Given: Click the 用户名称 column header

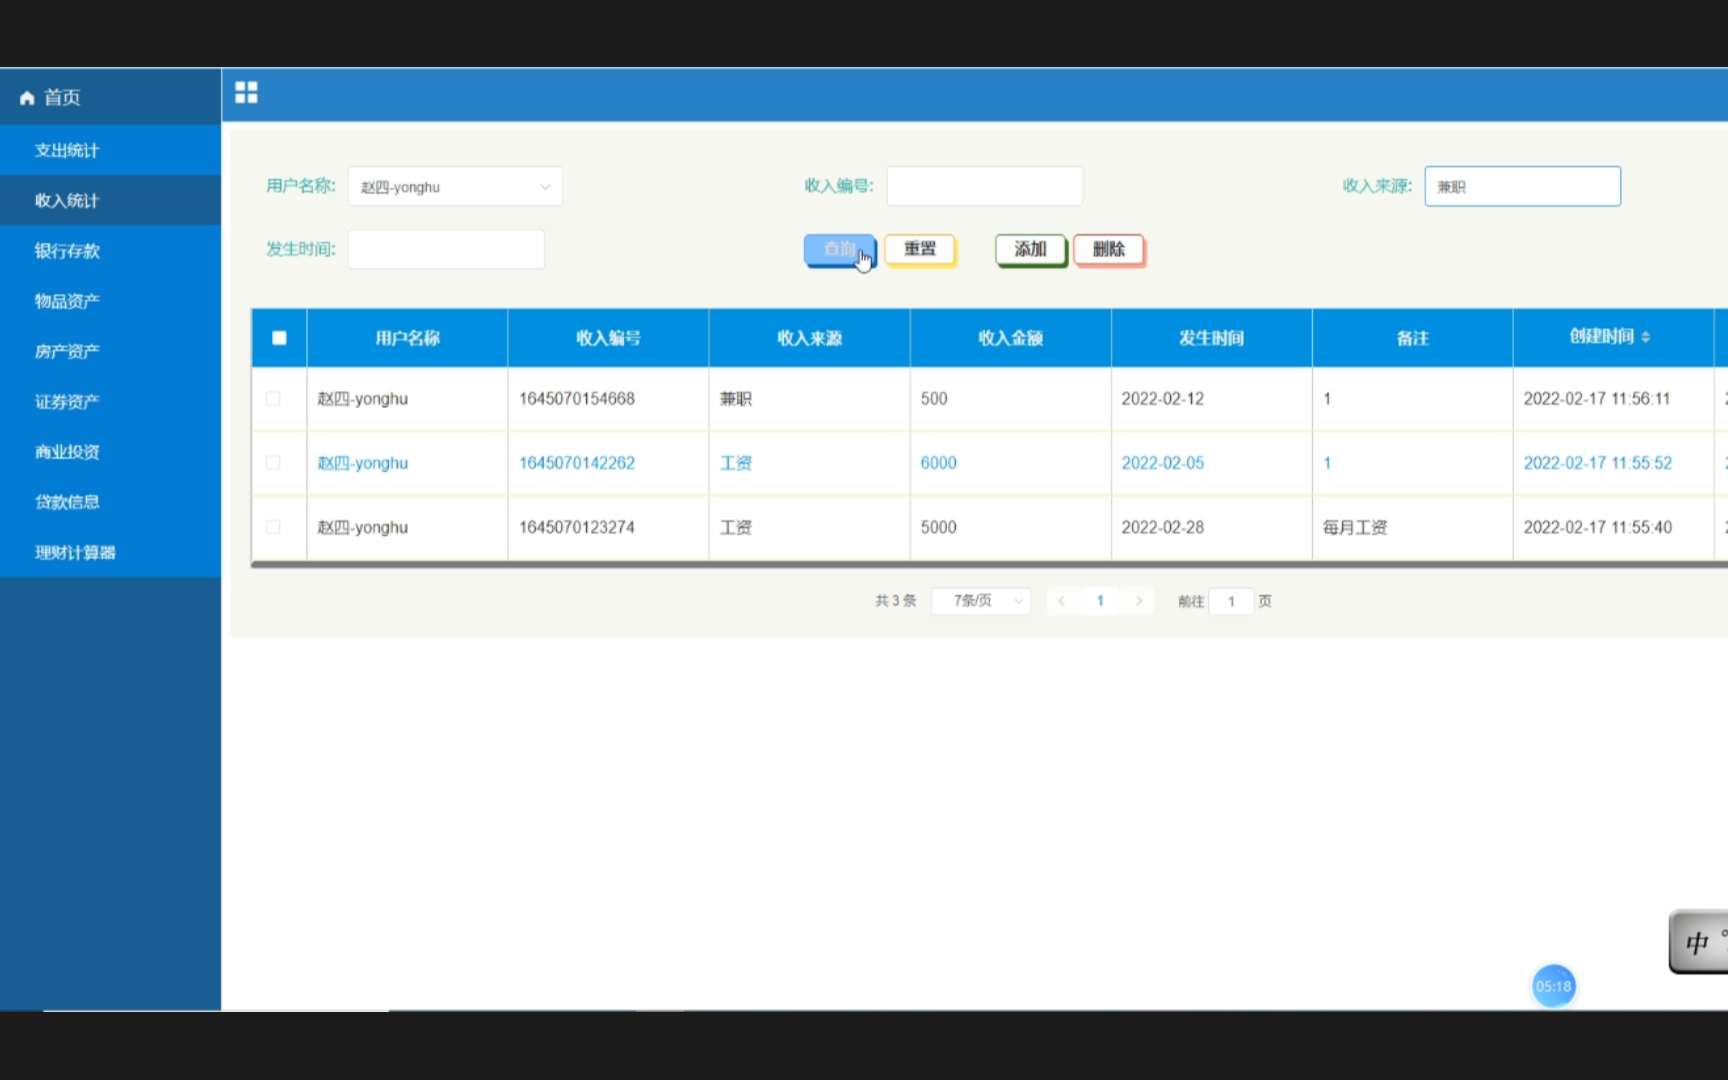Looking at the screenshot, I should pos(407,338).
